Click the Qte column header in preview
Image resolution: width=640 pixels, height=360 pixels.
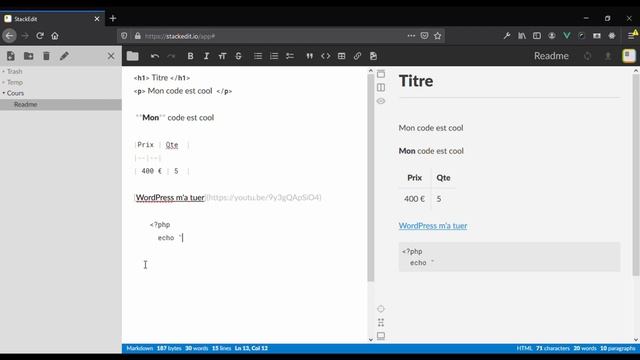click(x=443, y=178)
